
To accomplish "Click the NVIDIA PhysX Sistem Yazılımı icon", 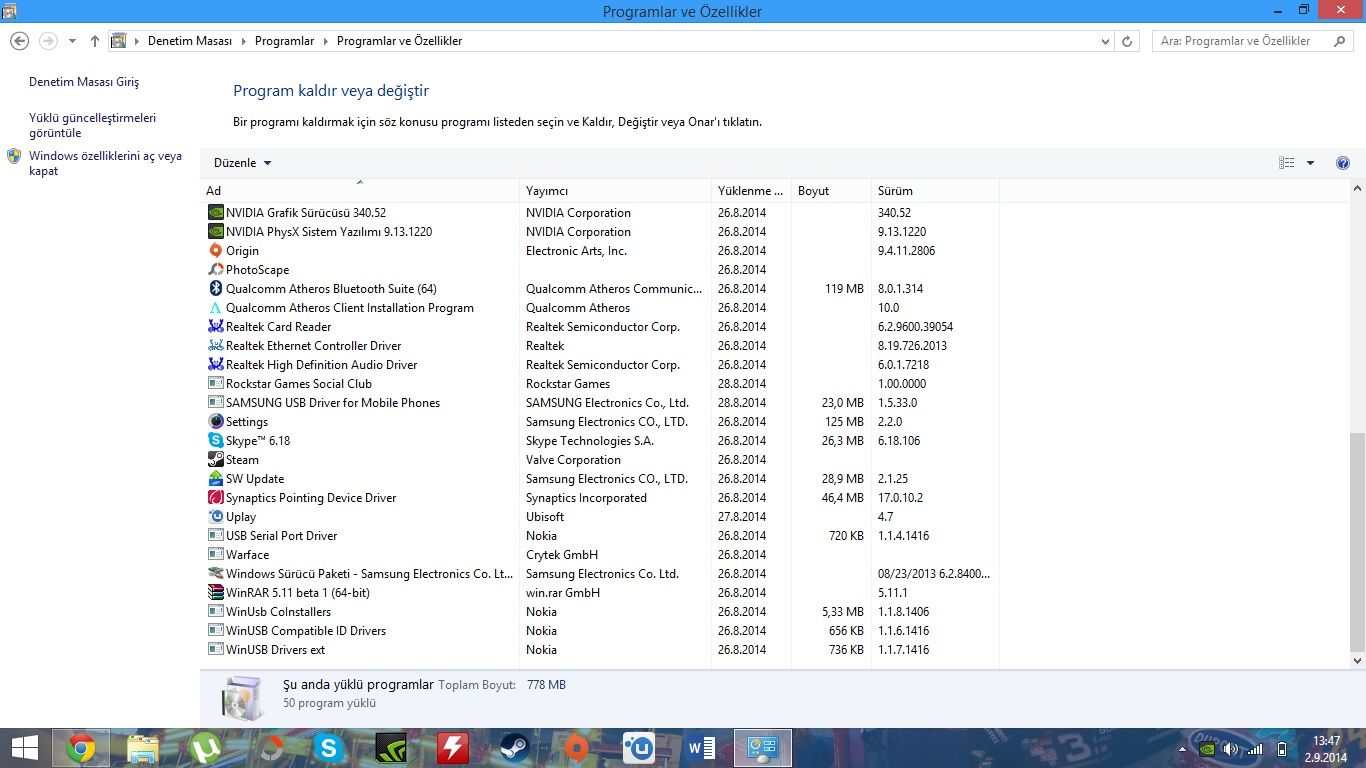I will (x=215, y=231).
